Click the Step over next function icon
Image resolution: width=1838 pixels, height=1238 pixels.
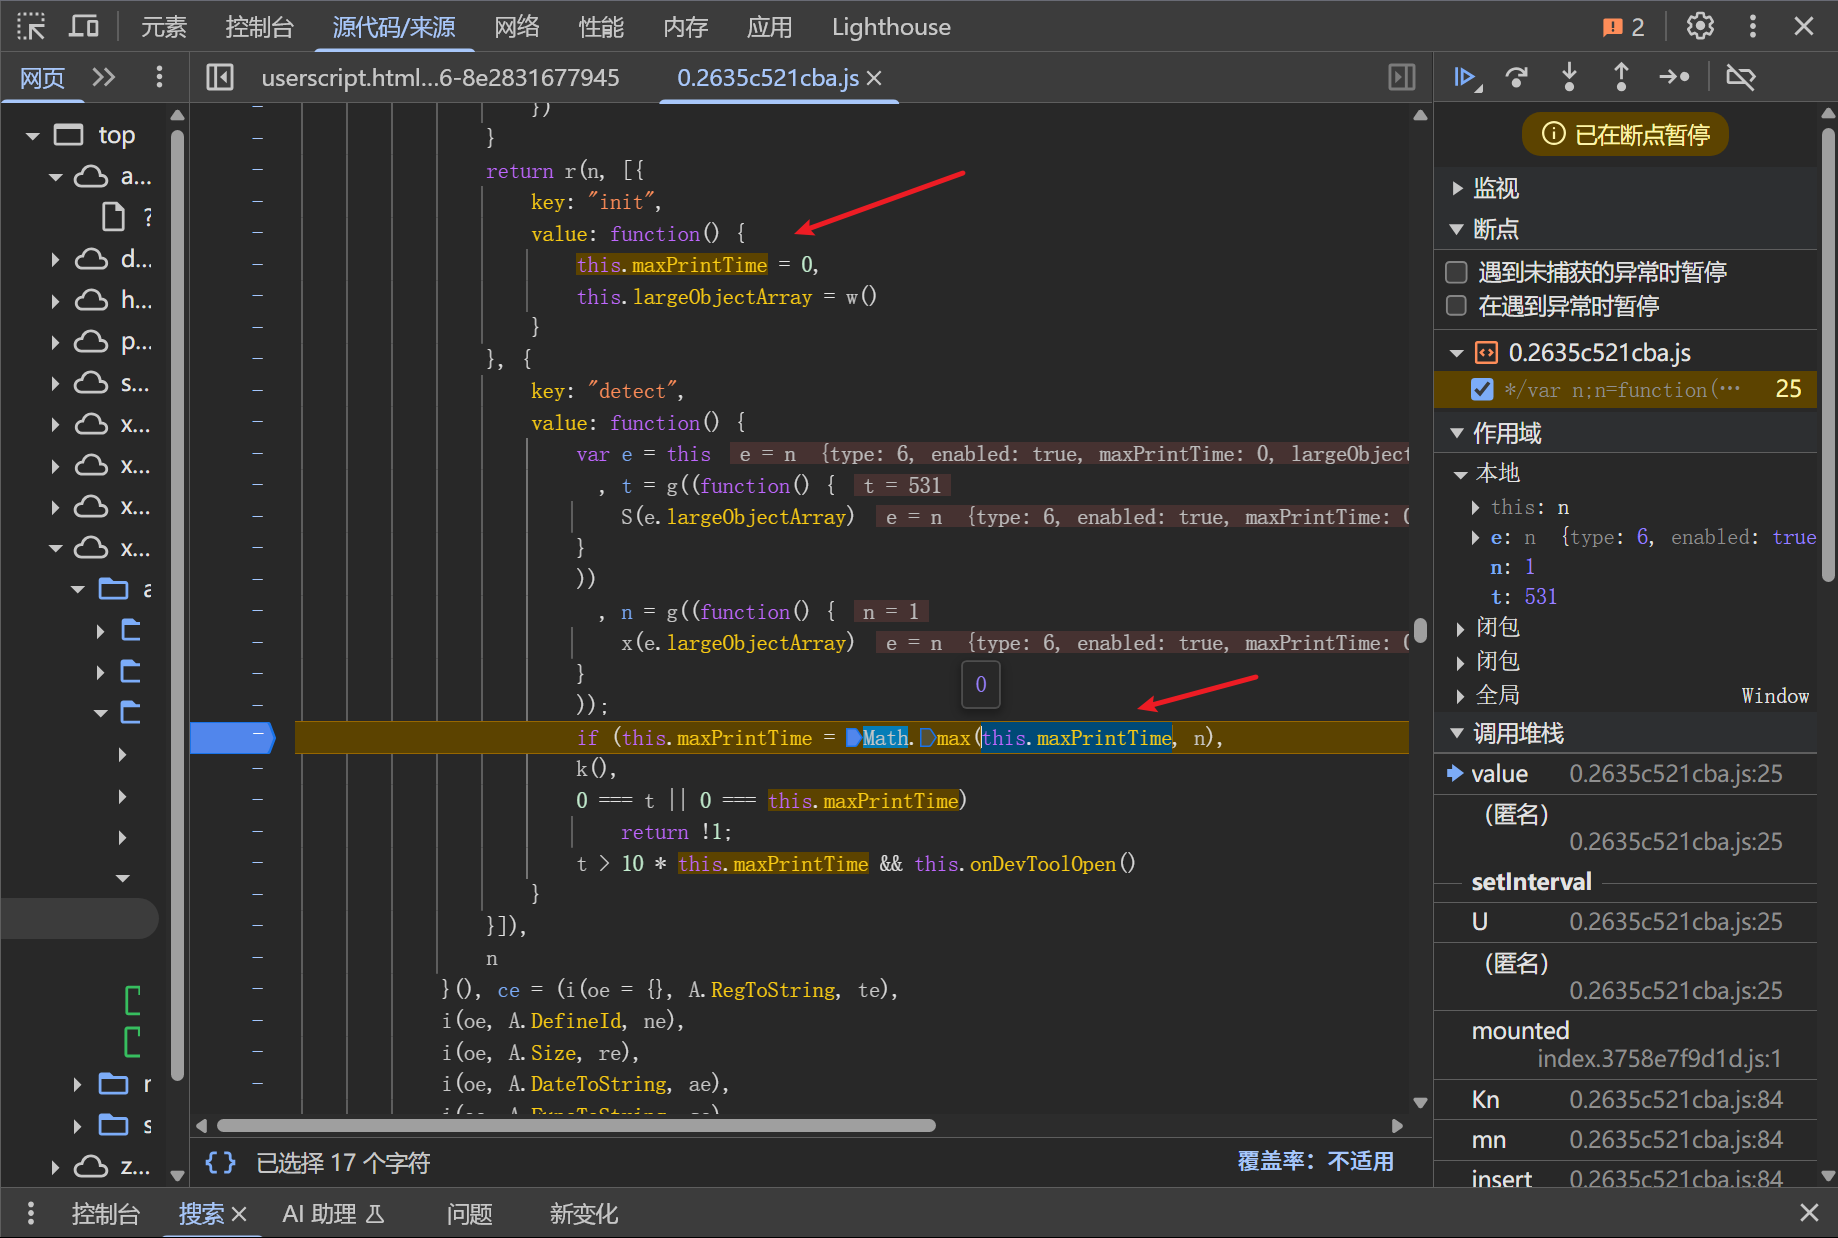1517,77
